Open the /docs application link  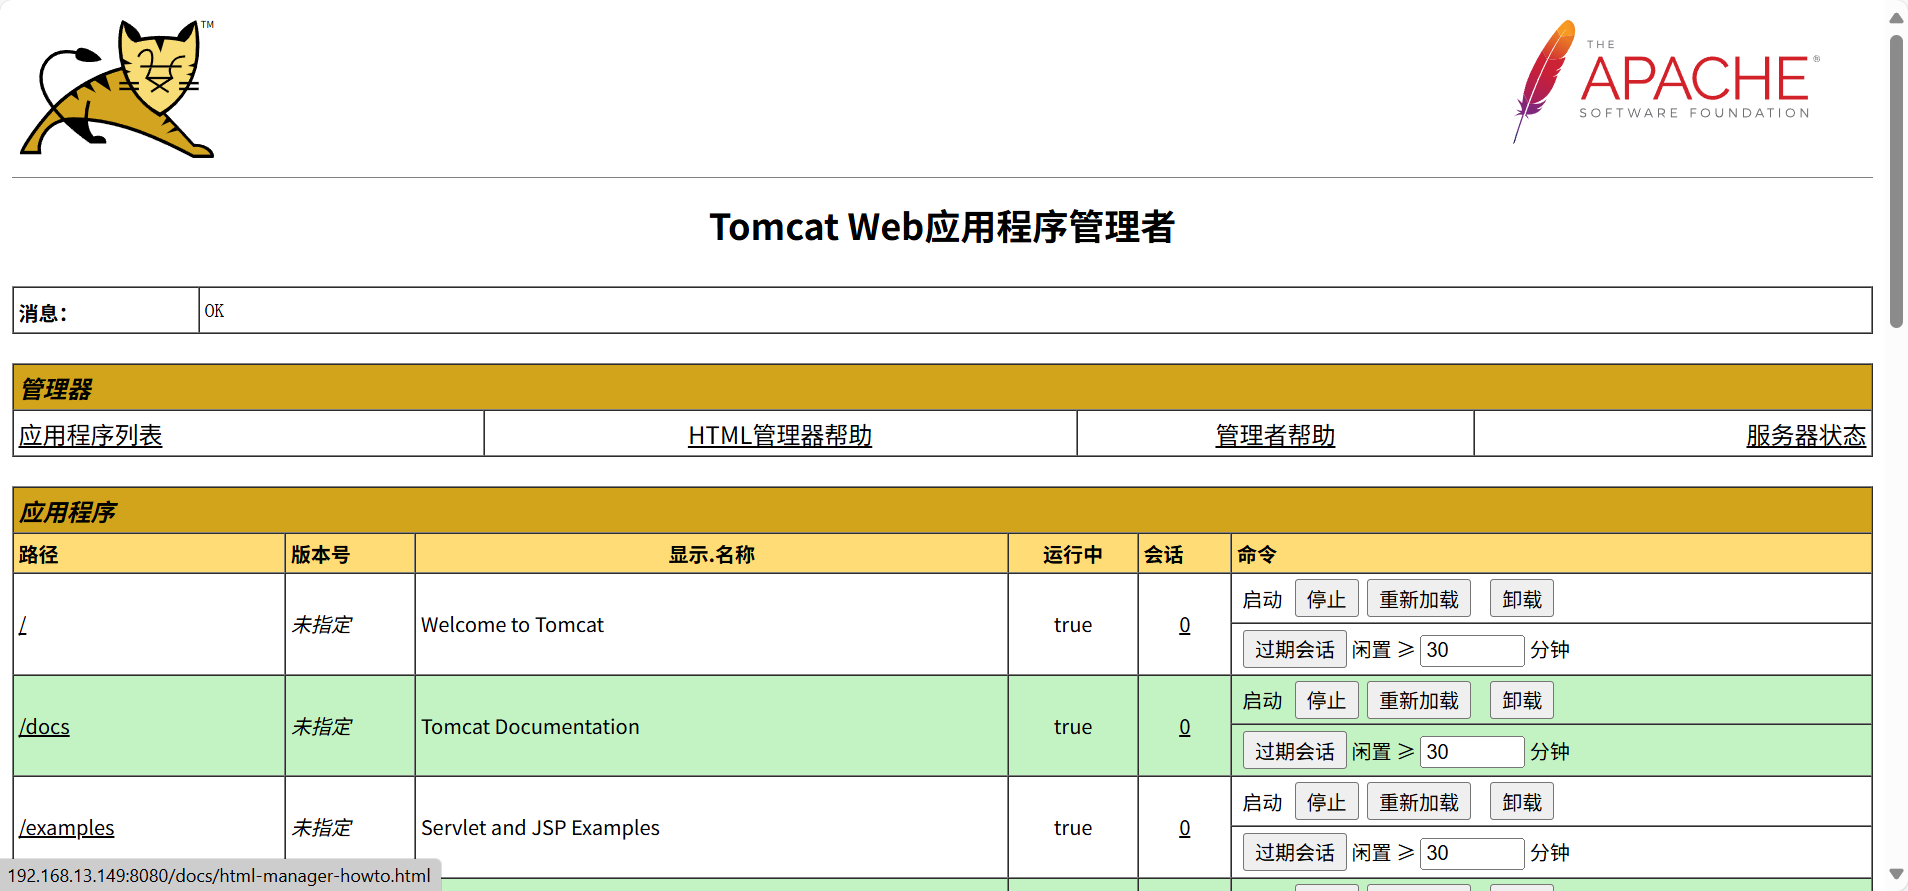(44, 727)
